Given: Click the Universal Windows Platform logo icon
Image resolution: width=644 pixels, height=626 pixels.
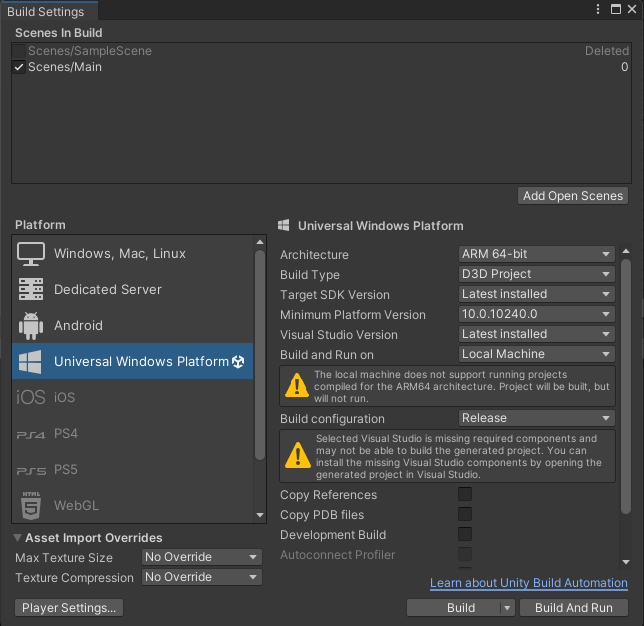Looking at the screenshot, I should click(31, 361).
